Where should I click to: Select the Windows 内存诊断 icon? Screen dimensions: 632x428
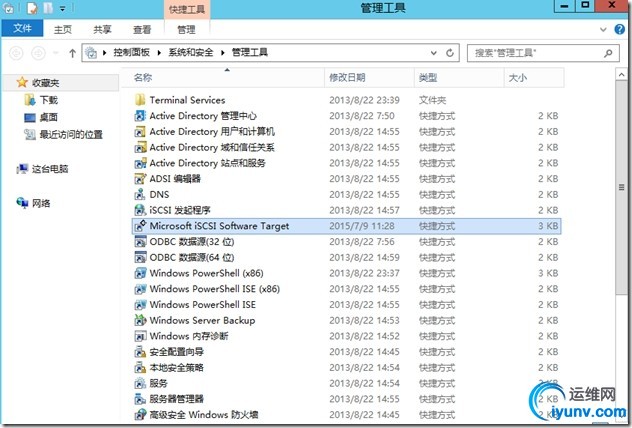[140, 336]
